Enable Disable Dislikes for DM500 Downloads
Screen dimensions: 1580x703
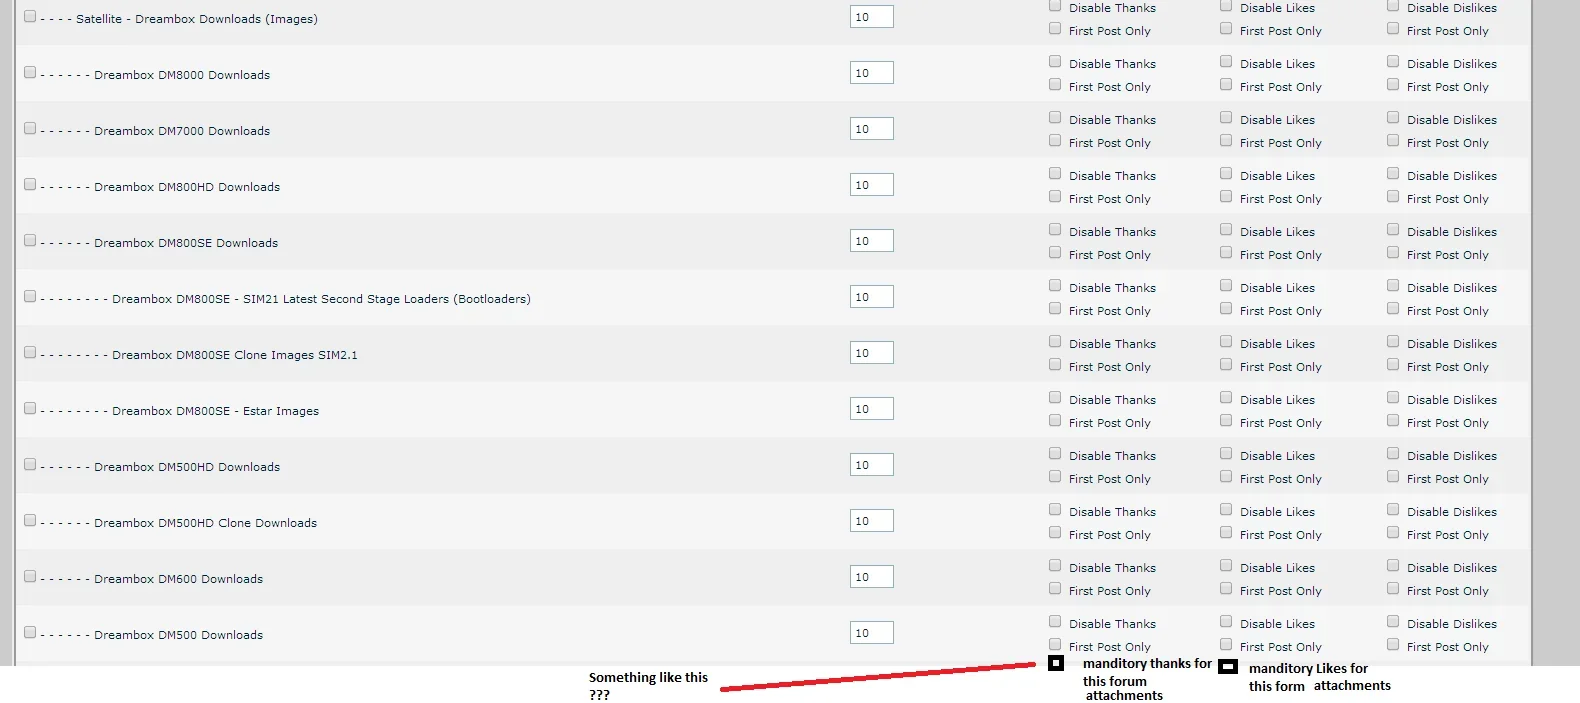point(1393,621)
